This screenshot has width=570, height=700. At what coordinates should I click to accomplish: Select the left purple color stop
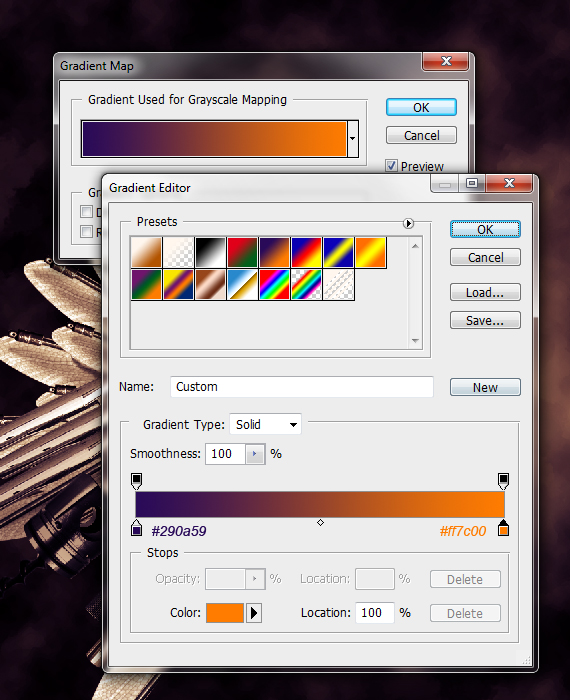click(137, 528)
